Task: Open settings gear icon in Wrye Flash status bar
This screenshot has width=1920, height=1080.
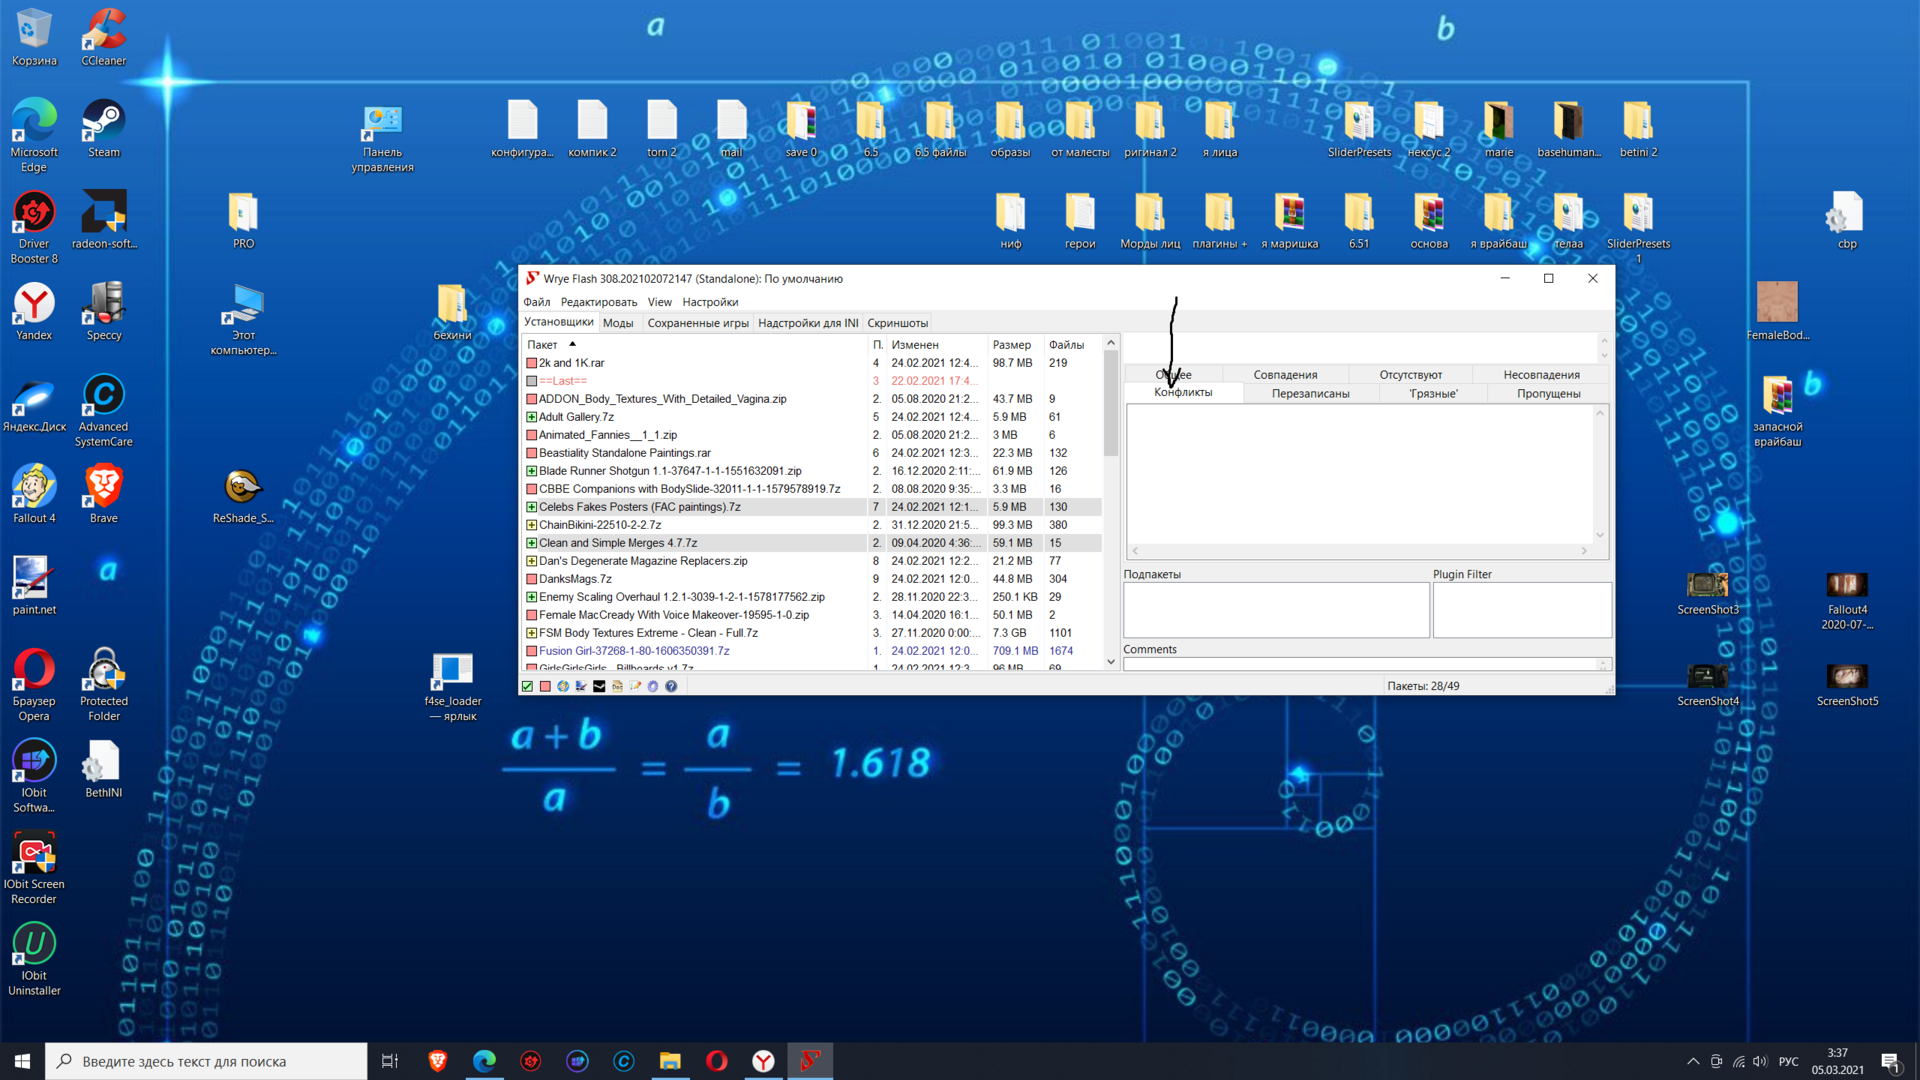Action: pyautogui.click(x=653, y=686)
